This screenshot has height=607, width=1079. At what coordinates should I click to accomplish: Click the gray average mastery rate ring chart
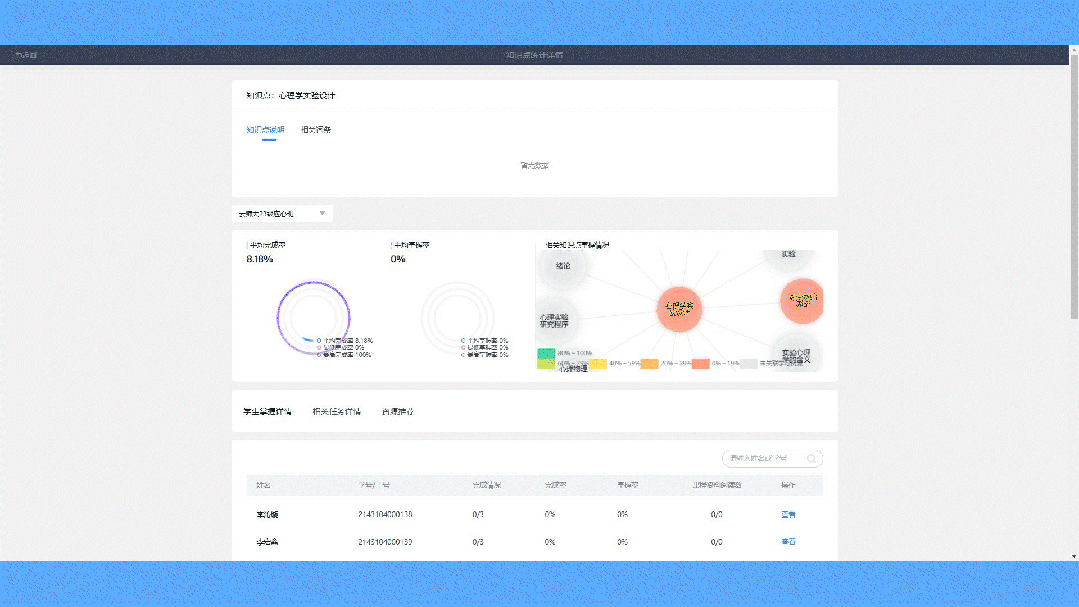pos(457,317)
